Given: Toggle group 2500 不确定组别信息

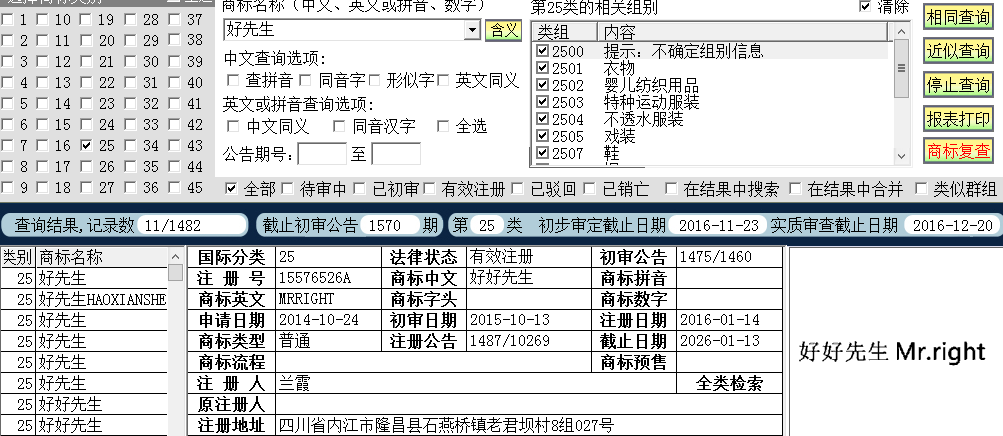Looking at the screenshot, I should coord(542,51).
